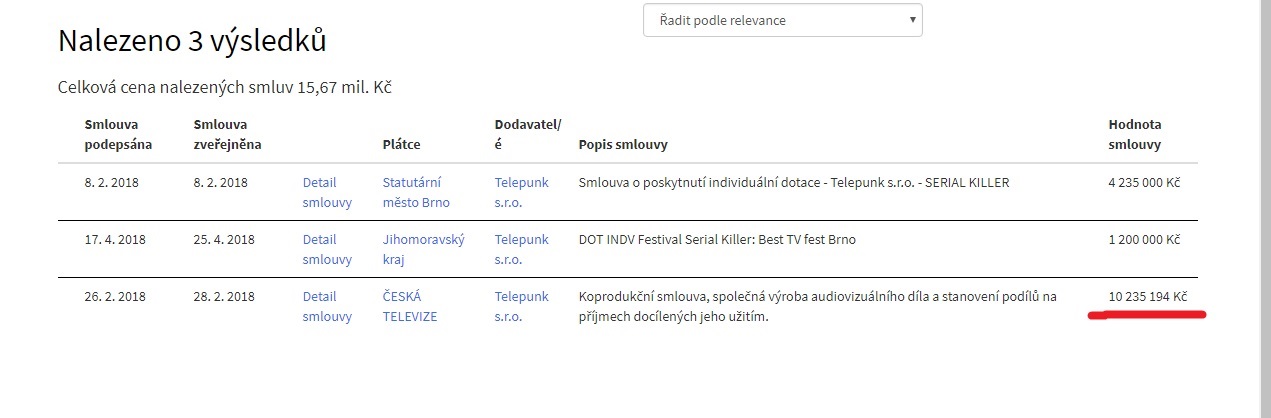Open Detail smlouvy for ČESKÁ TELEVIZE contract

click(327, 307)
